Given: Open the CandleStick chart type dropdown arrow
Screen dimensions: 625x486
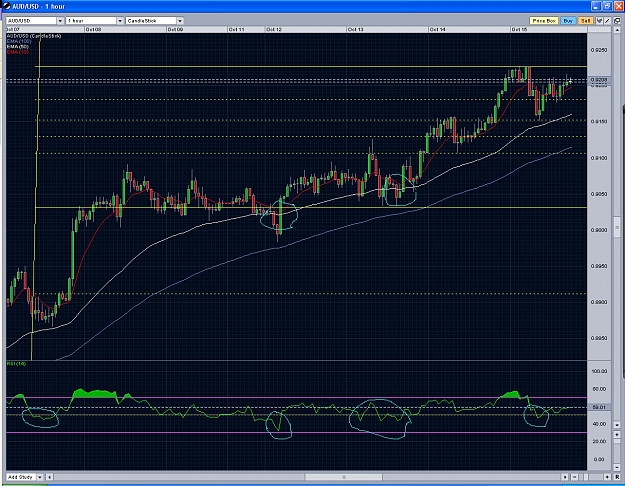Looking at the screenshot, I should click(180, 21).
